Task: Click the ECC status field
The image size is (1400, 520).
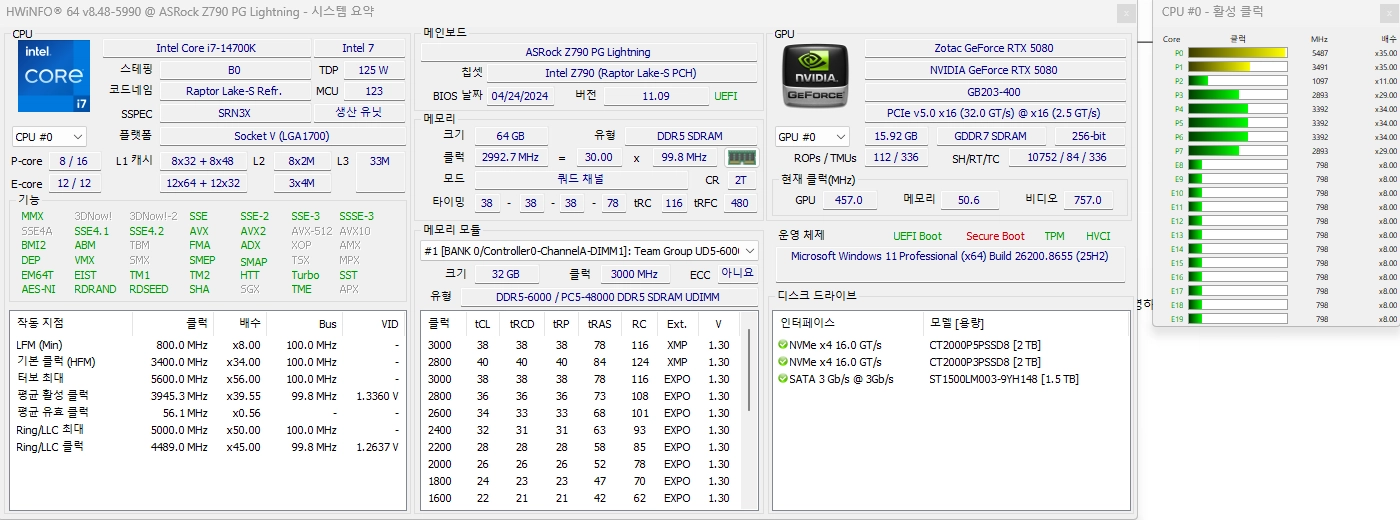Action: click(738, 274)
